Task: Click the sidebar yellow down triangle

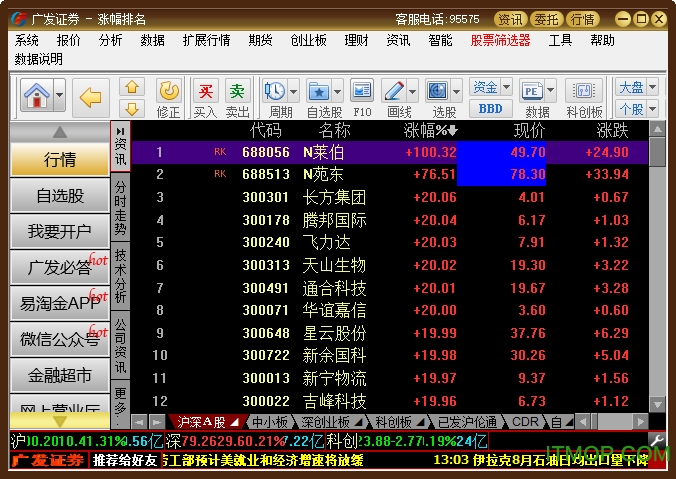Action: click(60, 421)
